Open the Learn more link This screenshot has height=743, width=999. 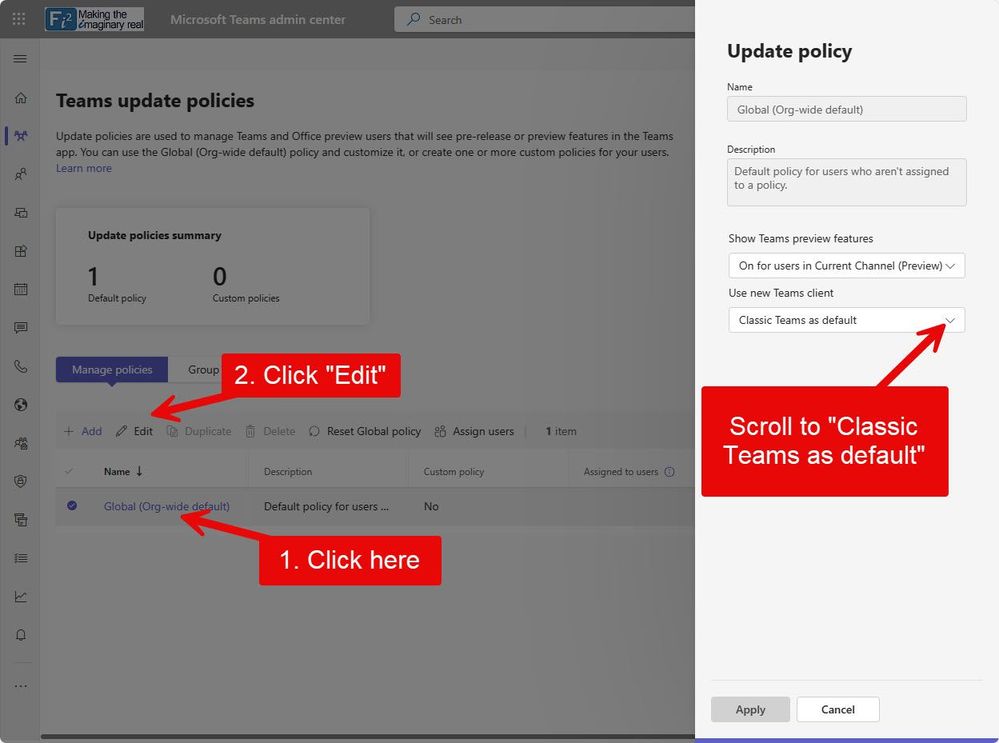(x=83, y=168)
